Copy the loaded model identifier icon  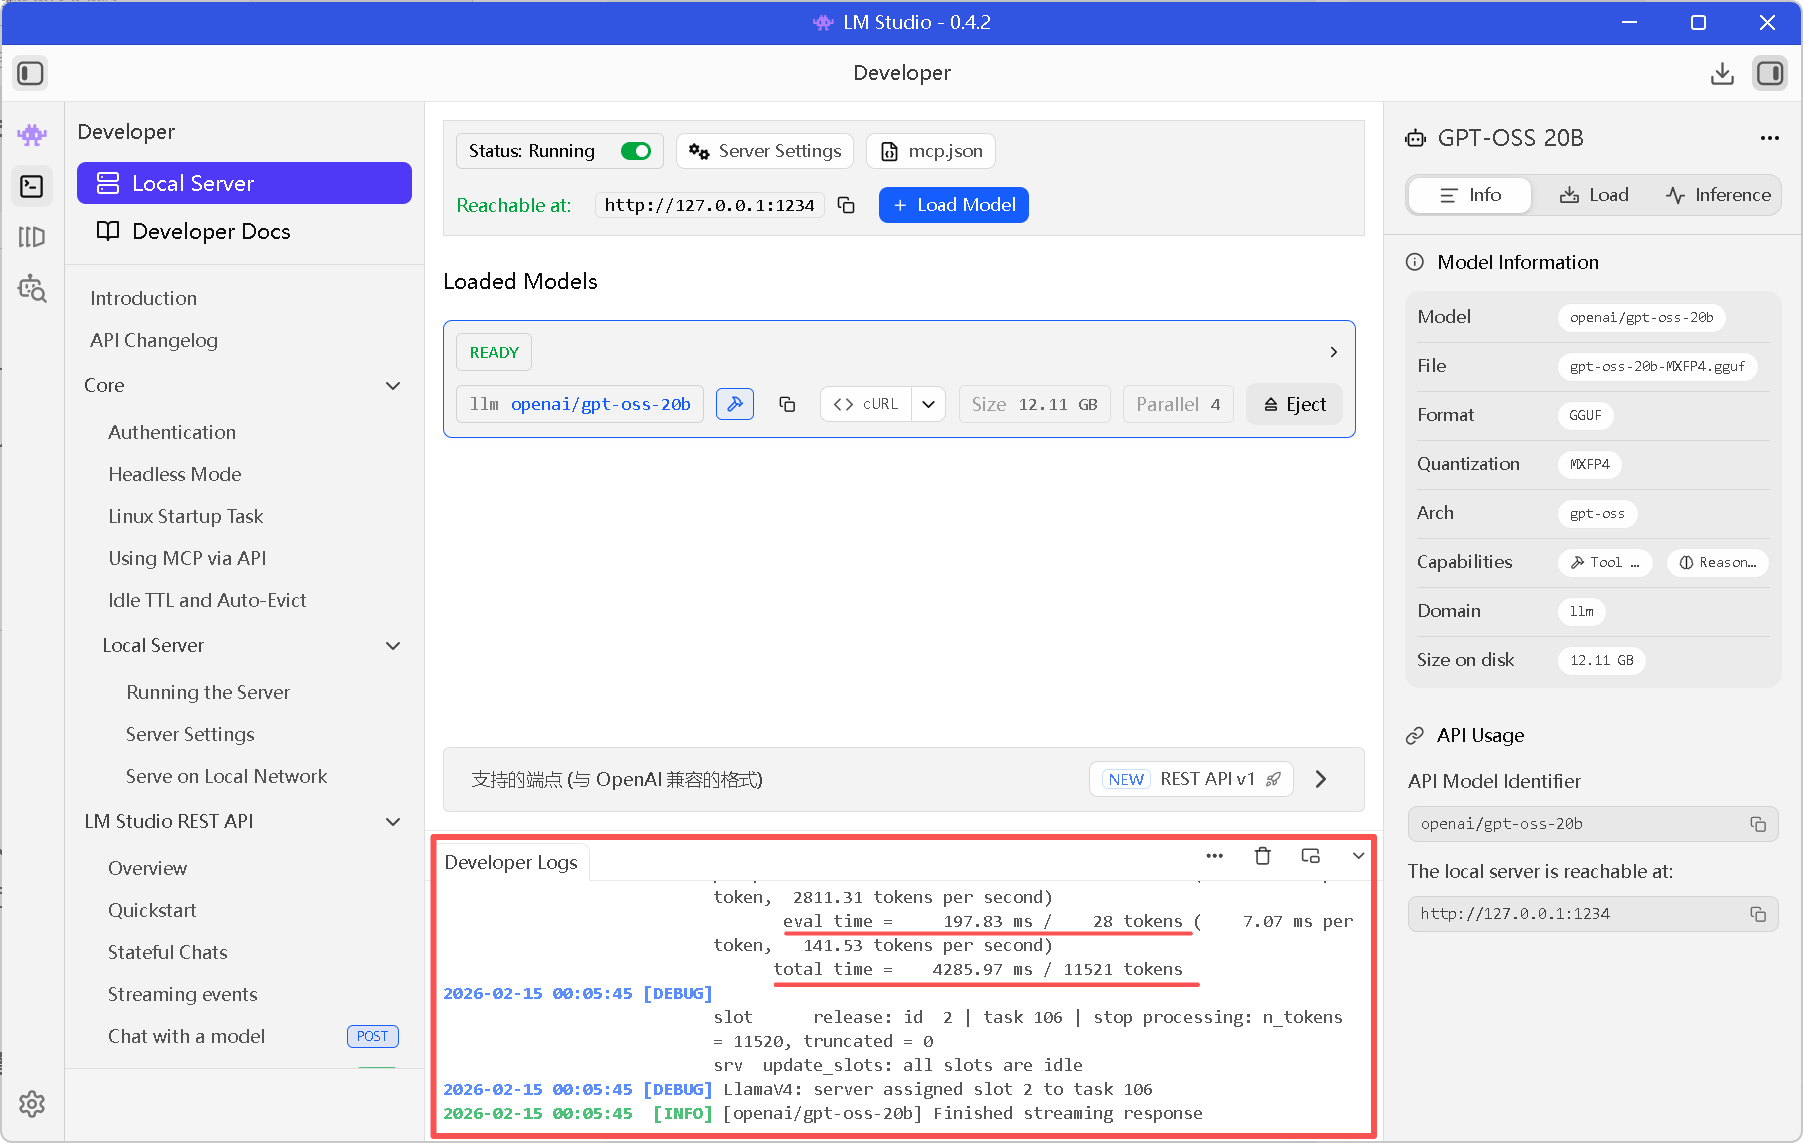(787, 404)
